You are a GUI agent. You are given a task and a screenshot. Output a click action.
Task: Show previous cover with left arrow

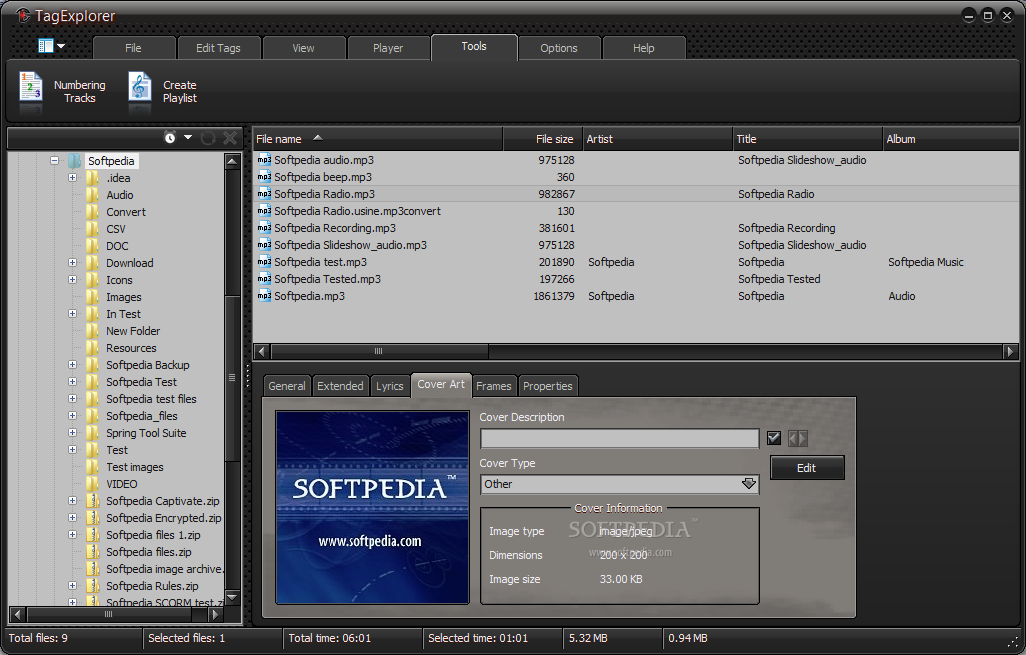tap(792, 438)
